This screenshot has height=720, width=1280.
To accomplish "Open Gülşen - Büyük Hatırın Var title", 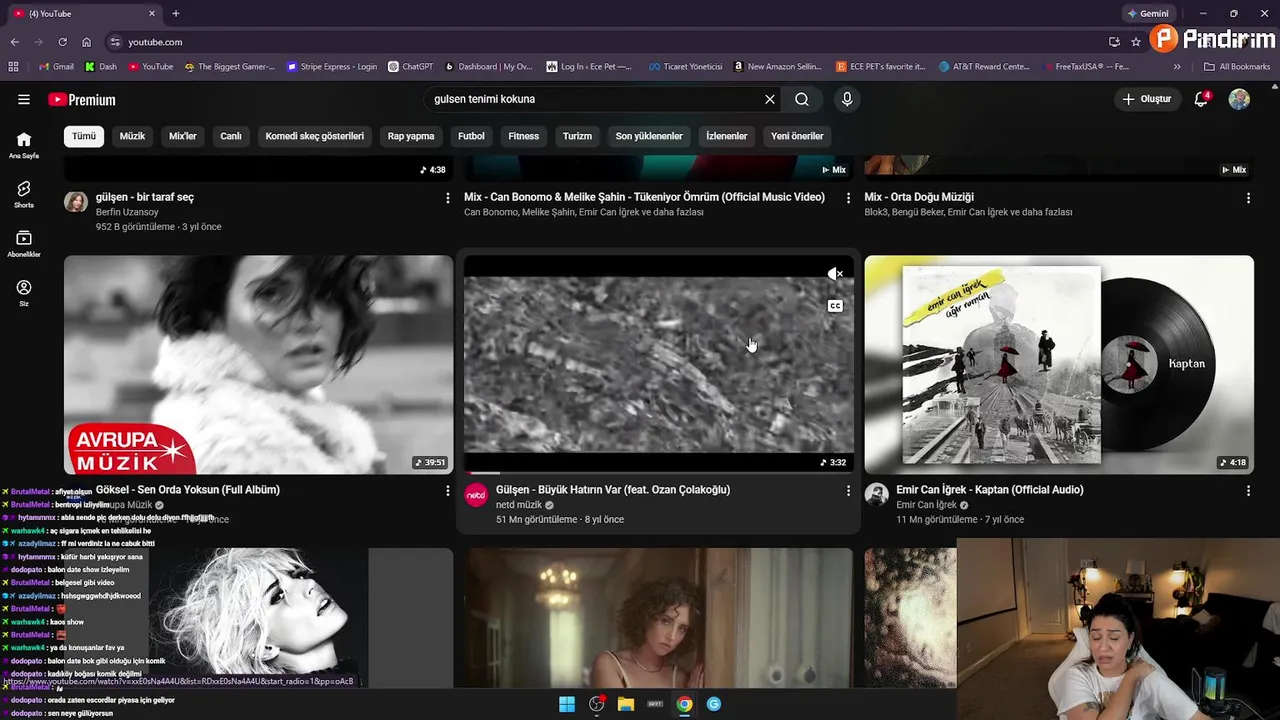I will point(613,490).
